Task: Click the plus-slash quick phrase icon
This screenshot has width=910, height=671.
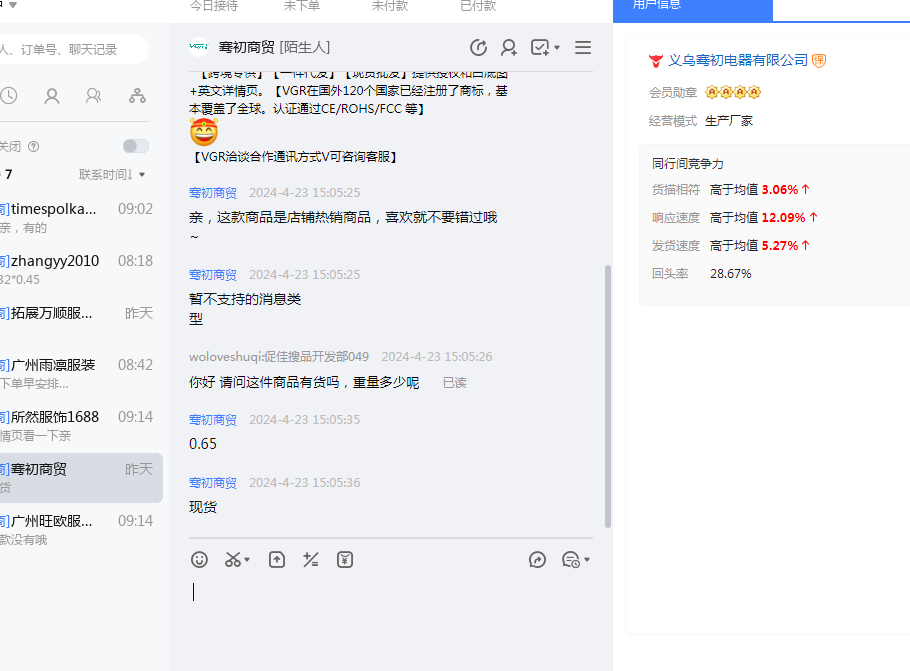Action: 311,560
